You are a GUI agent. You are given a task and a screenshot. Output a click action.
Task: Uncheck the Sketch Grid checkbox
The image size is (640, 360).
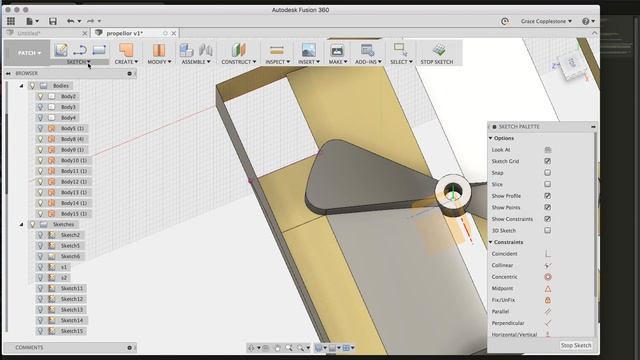coord(548,161)
